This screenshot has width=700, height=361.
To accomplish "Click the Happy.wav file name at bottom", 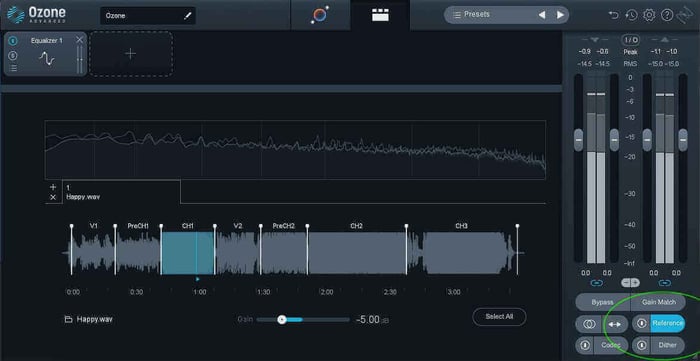I will pos(94,320).
